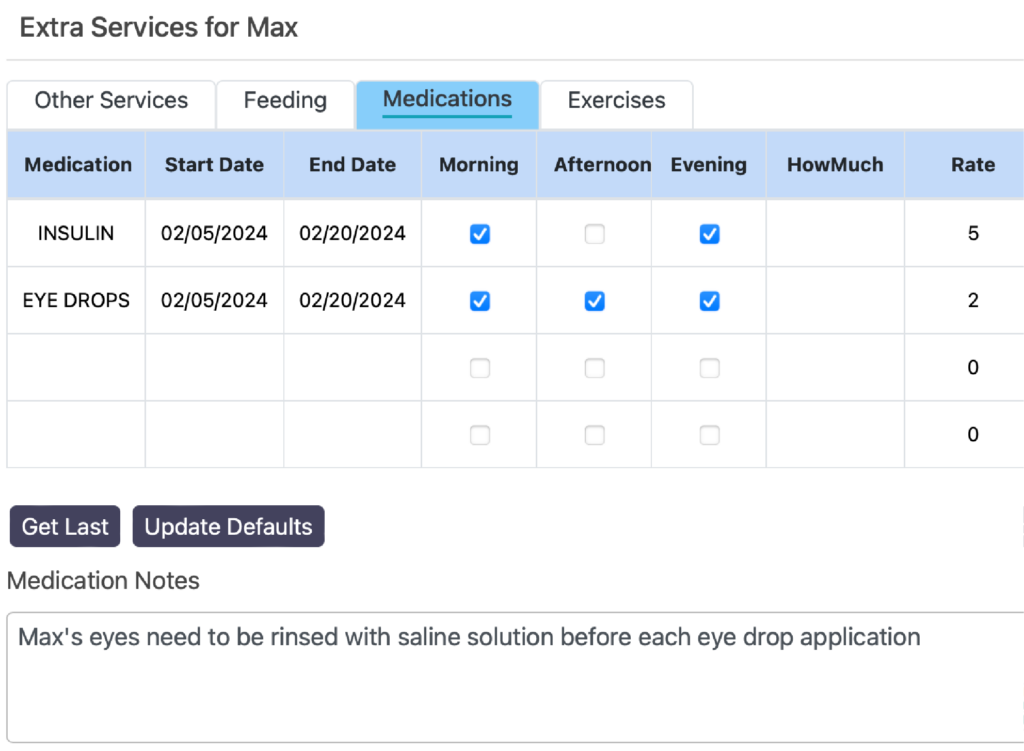Screen dimensions: 1024x751
Task: Click the empty Medication cell in row three
Action: point(75,368)
